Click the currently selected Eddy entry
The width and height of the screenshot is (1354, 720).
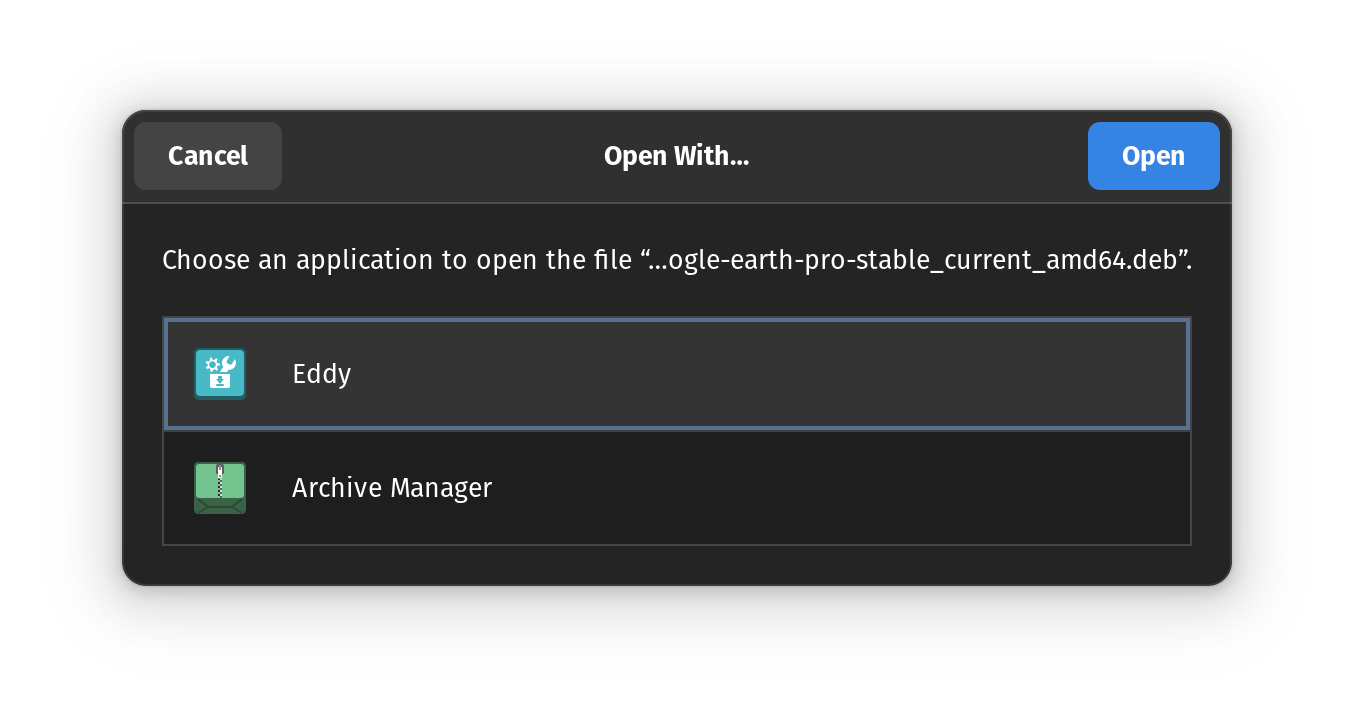[x=676, y=373]
